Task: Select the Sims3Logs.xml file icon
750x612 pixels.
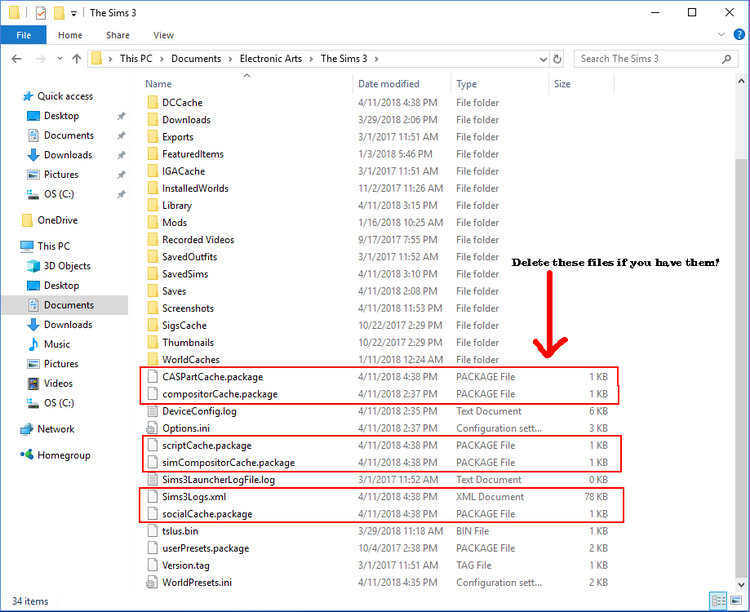Action: (153, 497)
